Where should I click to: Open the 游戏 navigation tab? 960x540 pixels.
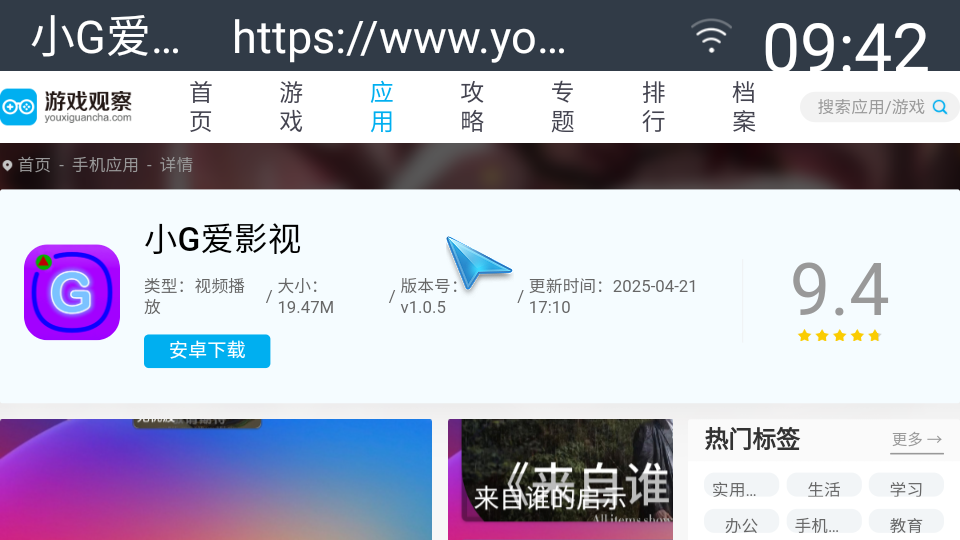pyautogui.click(x=291, y=107)
